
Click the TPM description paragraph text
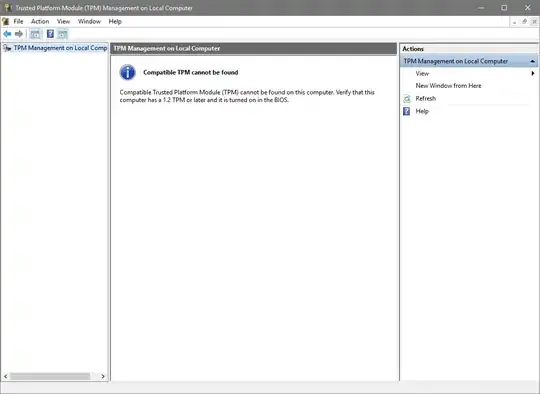pos(247,96)
